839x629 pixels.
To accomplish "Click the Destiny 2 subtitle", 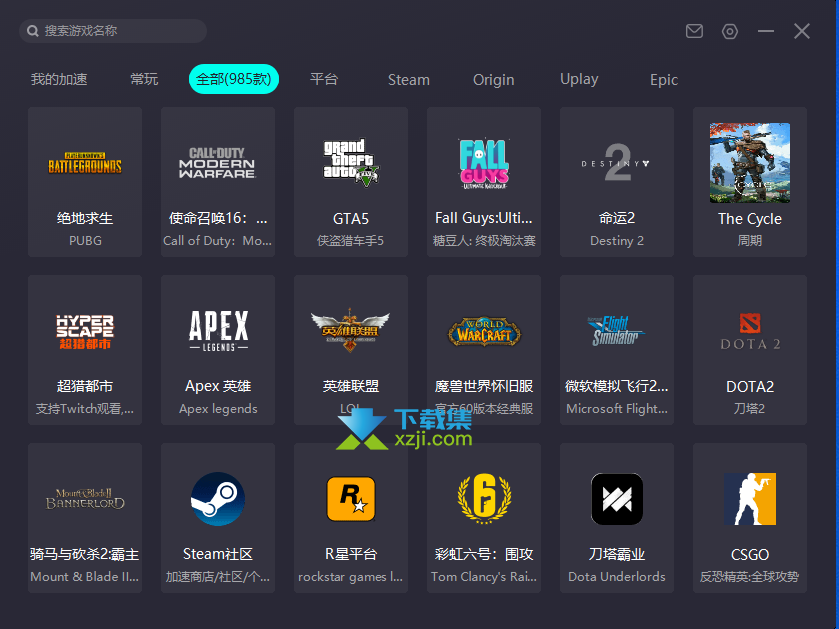I will (x=616, y=241).
